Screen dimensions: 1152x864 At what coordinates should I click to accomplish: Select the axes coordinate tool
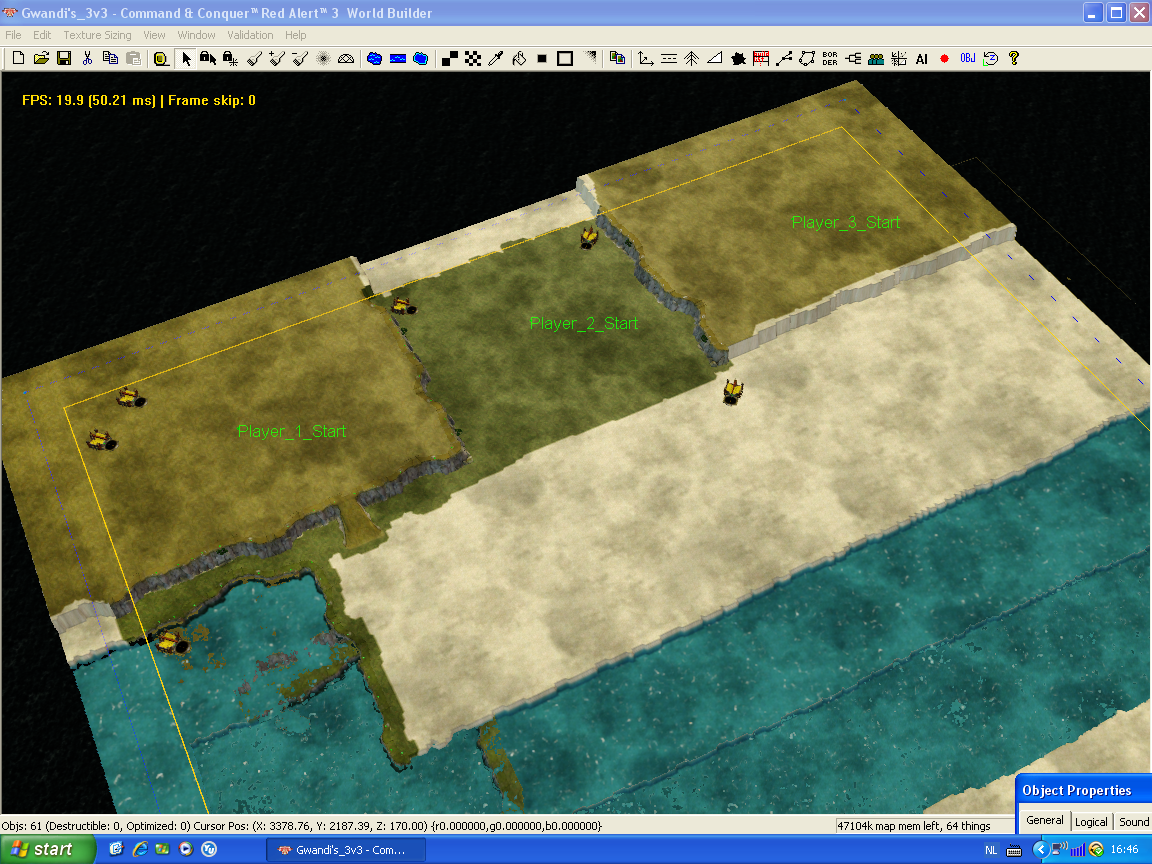click(x=646, y=58)
